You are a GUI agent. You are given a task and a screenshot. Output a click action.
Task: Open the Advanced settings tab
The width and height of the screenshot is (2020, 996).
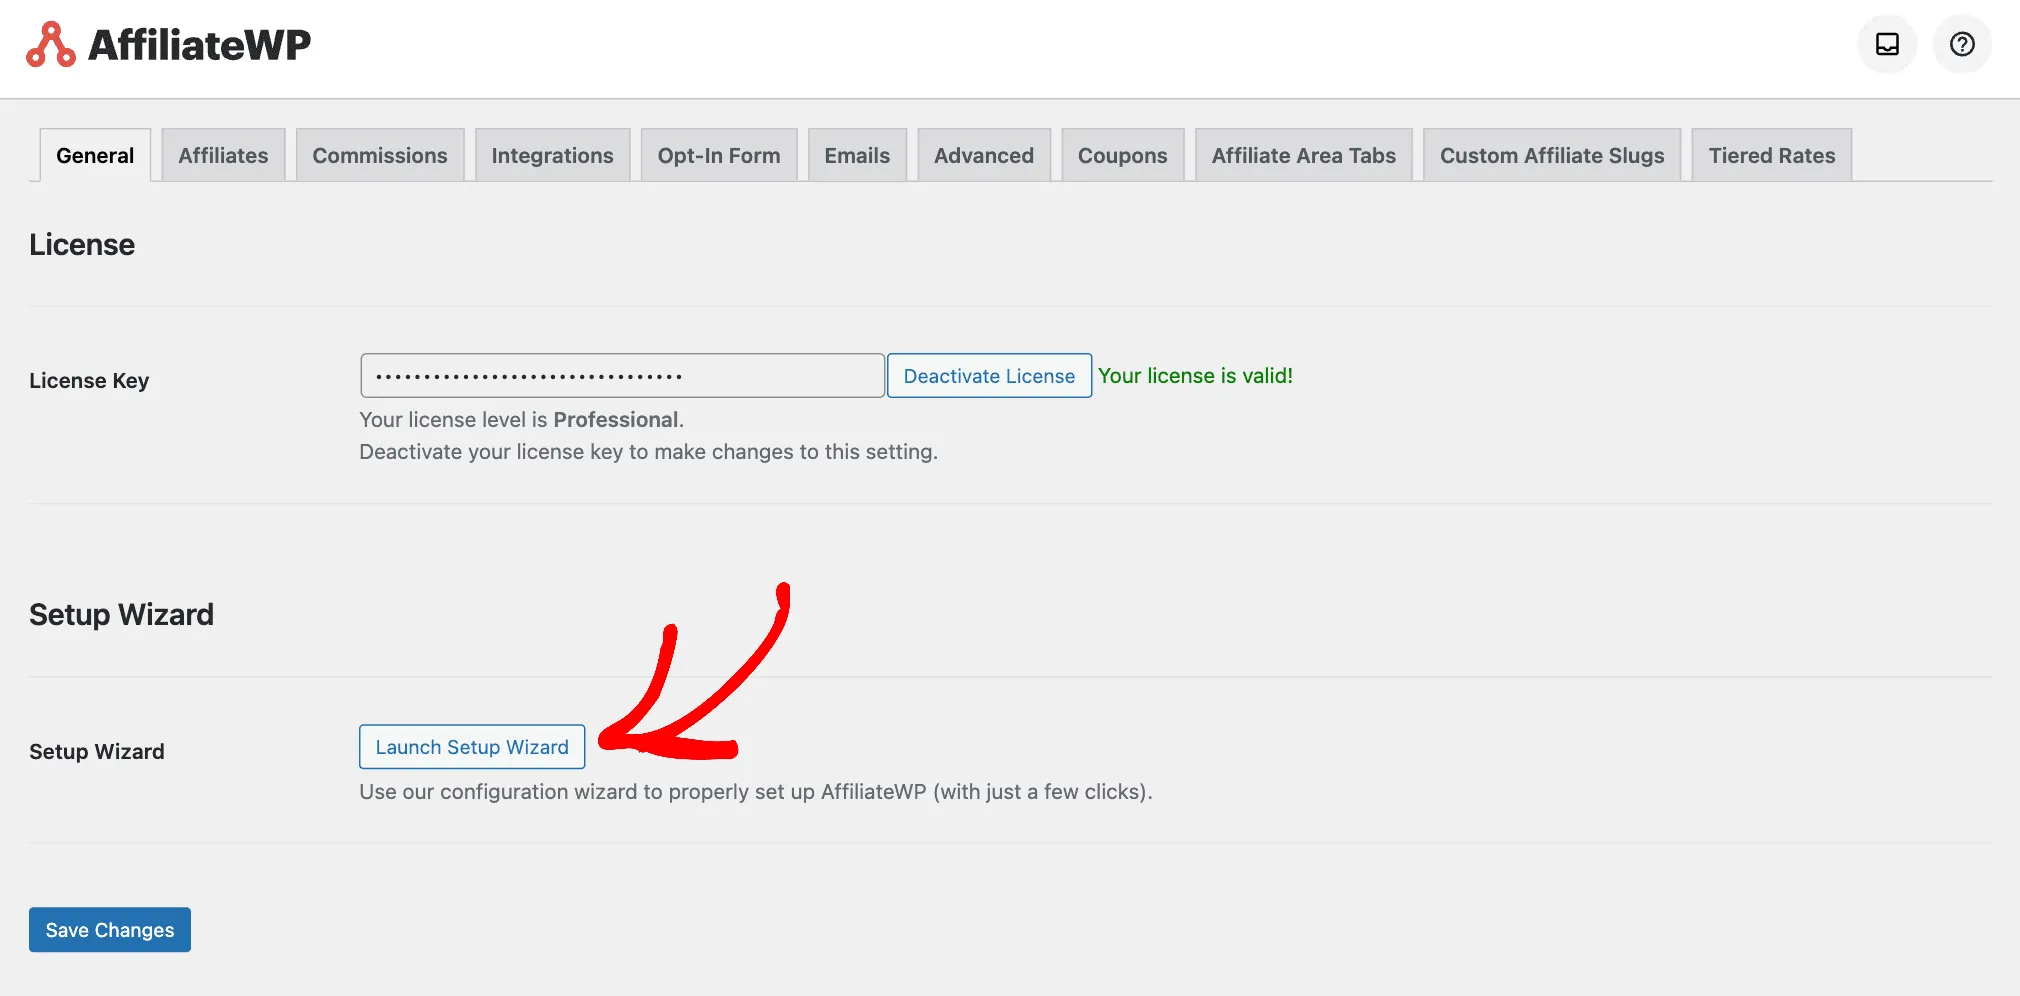[984, 155]
